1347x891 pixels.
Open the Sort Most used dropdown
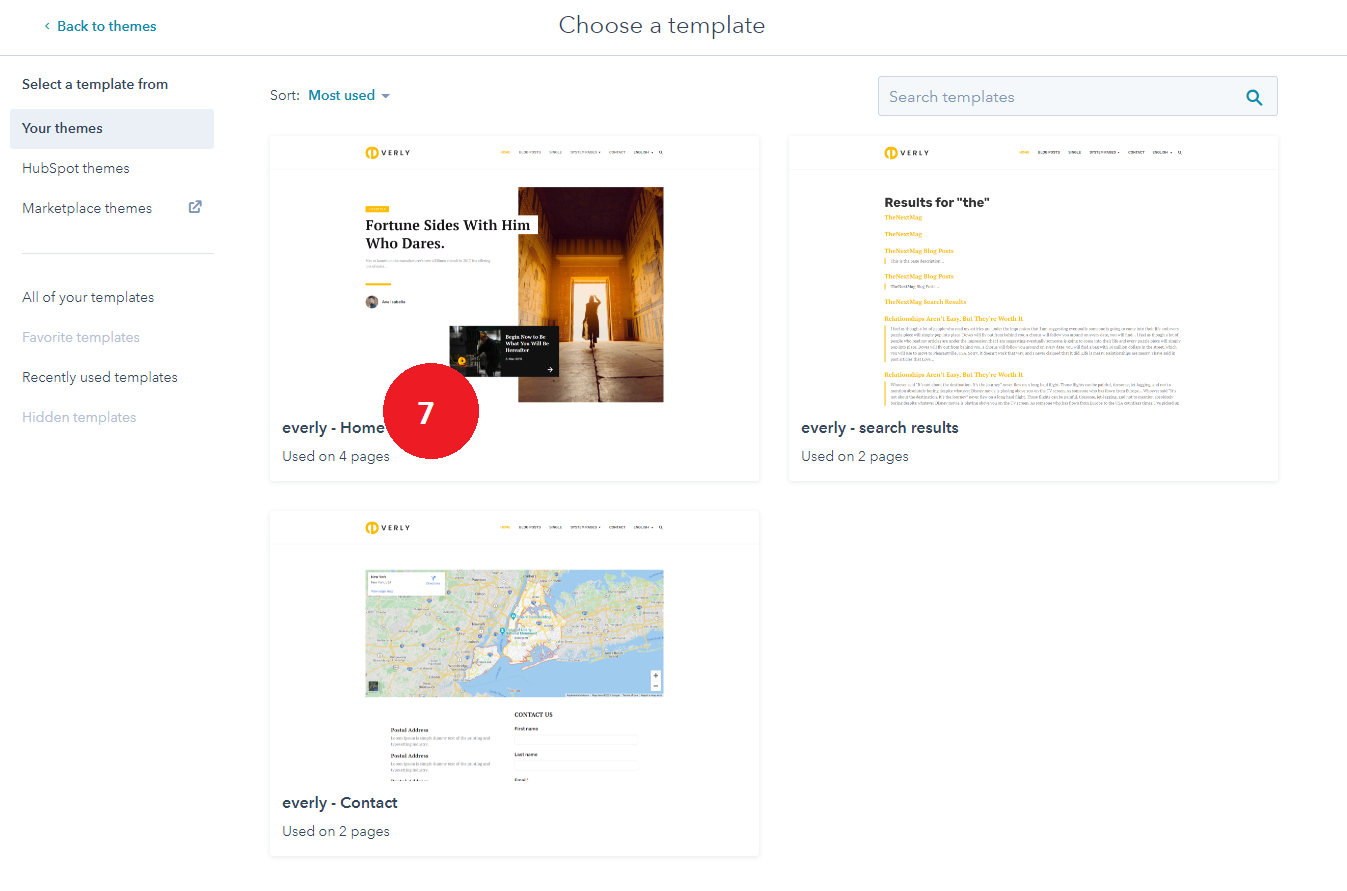[349, 96]
